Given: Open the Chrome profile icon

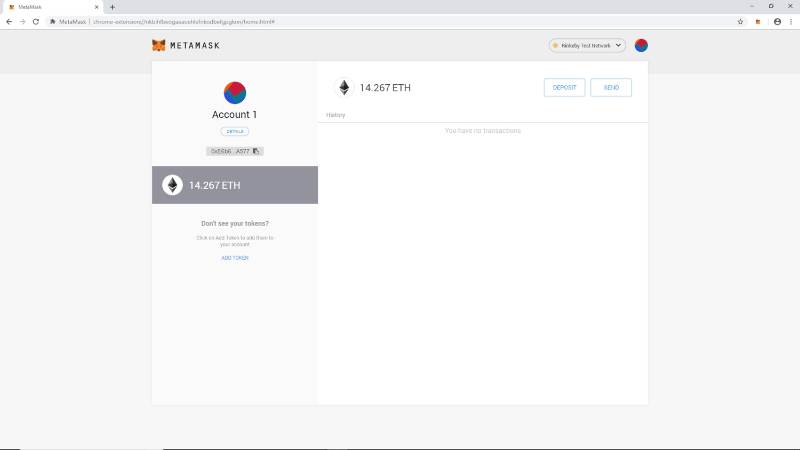Looking at the screenshot, I should pos(777,22).
